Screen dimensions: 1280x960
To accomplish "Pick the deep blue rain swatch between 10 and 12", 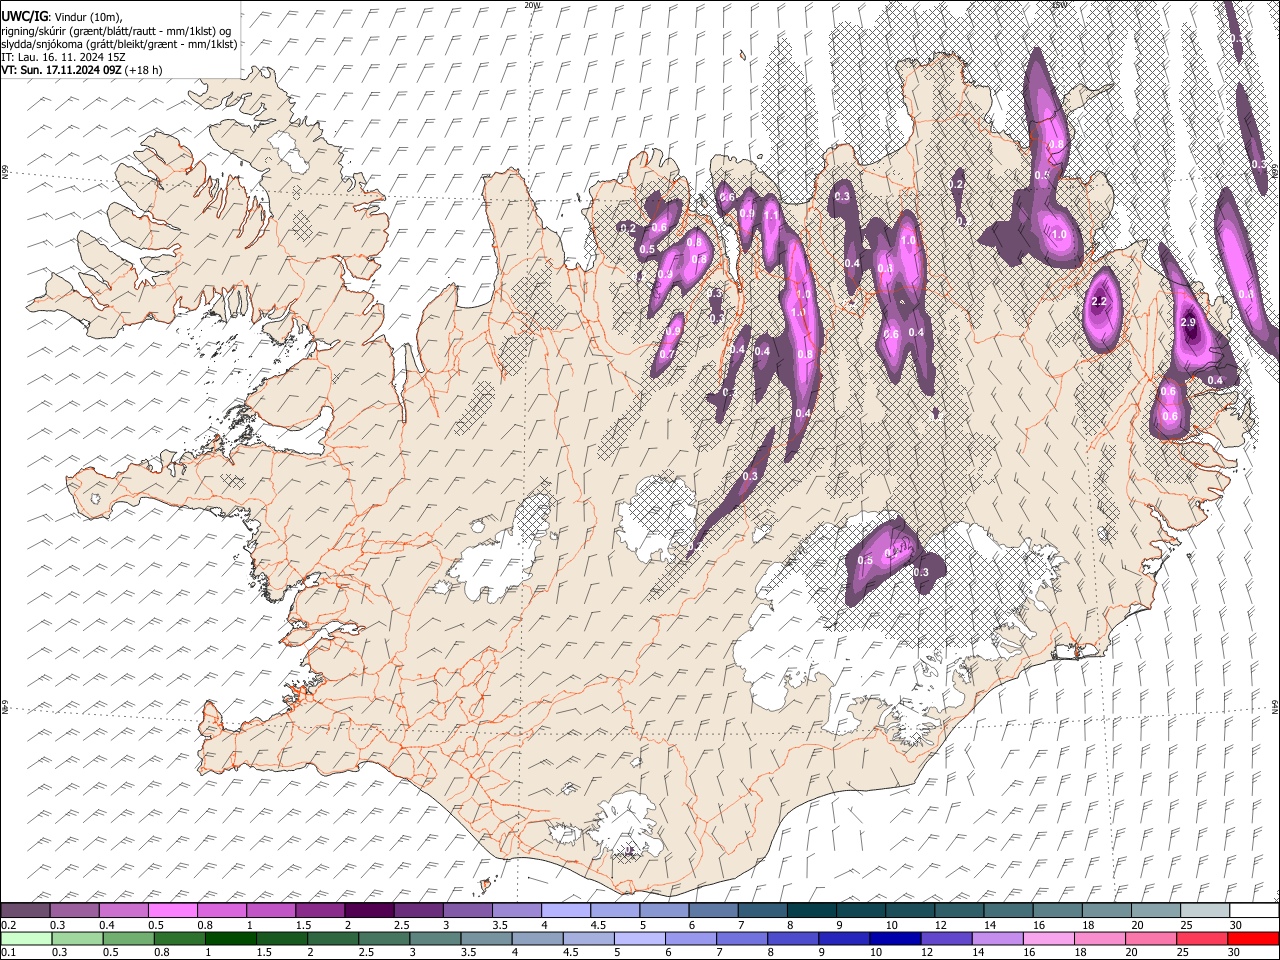I will (x=894, y=938).
